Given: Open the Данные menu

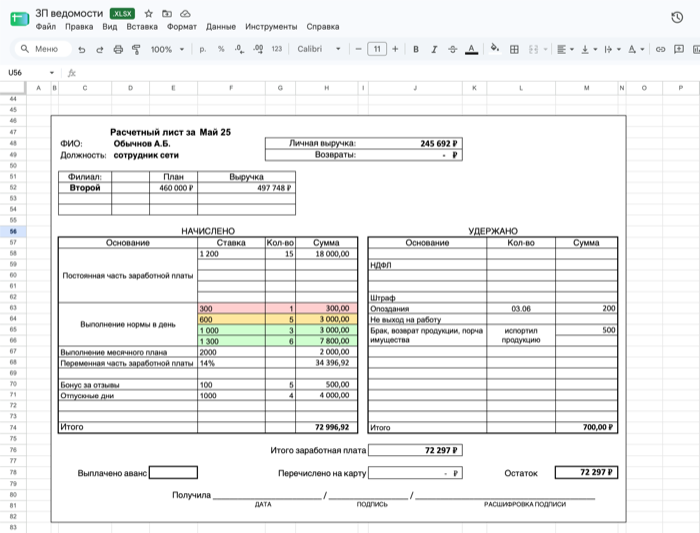Looking at the screenshot, I should tap(221, 27).
